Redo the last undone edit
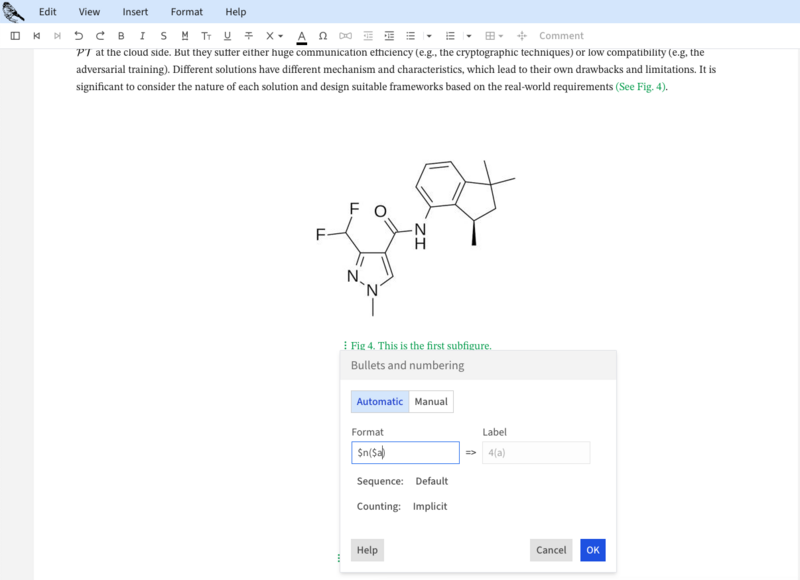This screenshot has height=580, width=800. 99,35
